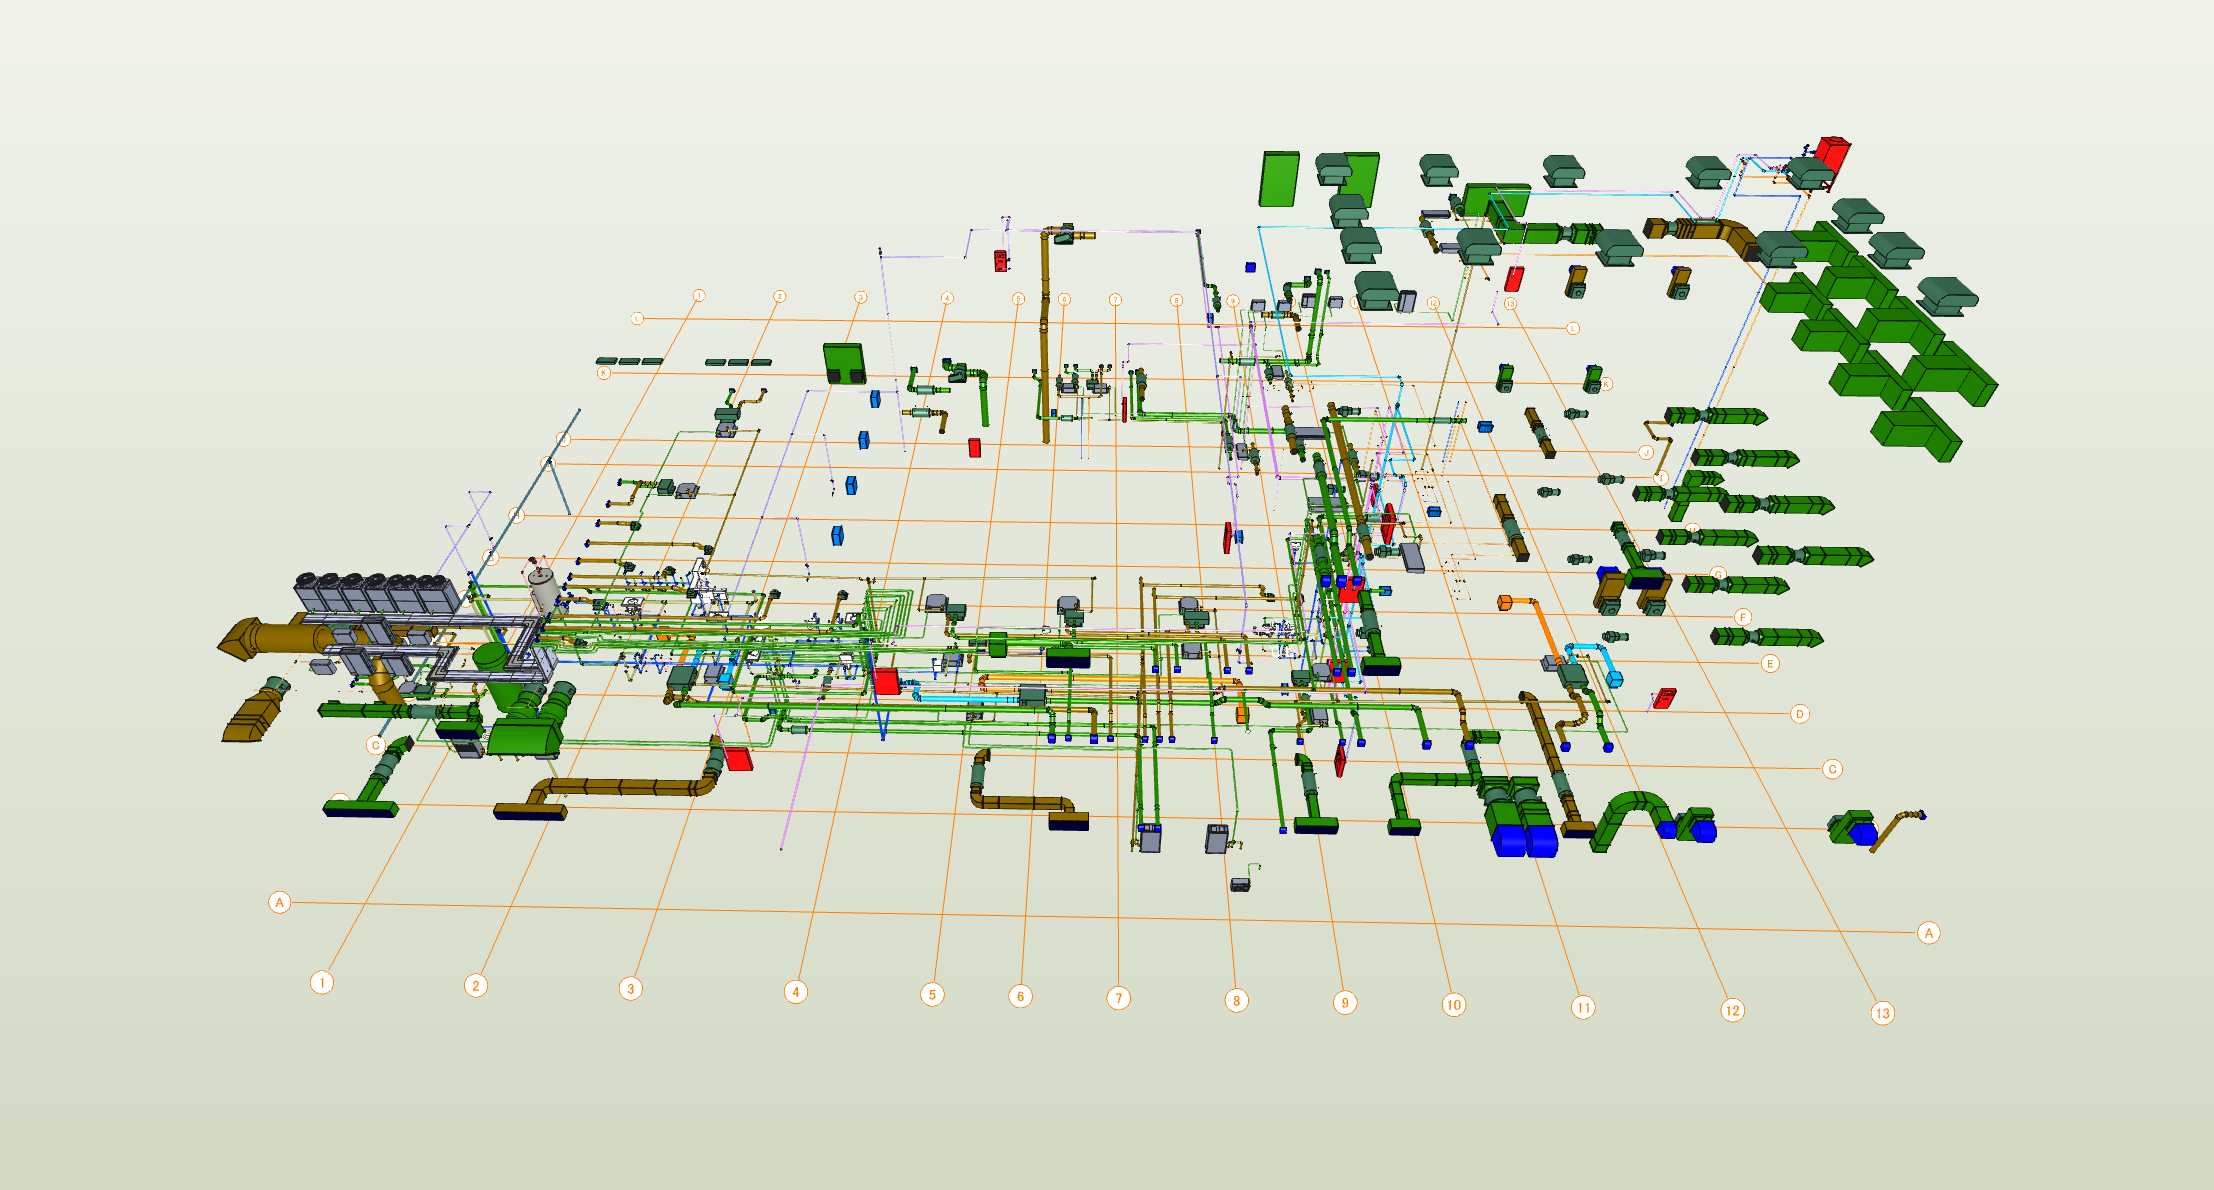Image resolution: width=2214 pixels, height=1190 pixels.
Task: Select grid bubble D on the right
Action: 1799,713
